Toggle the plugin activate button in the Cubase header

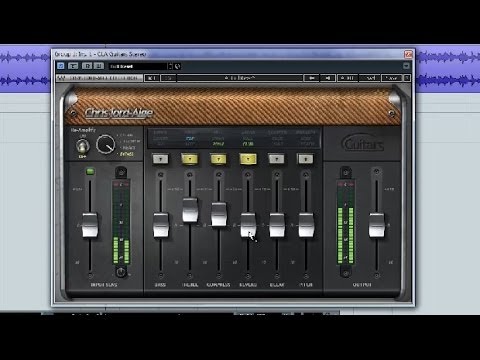[x=61, y=66]
